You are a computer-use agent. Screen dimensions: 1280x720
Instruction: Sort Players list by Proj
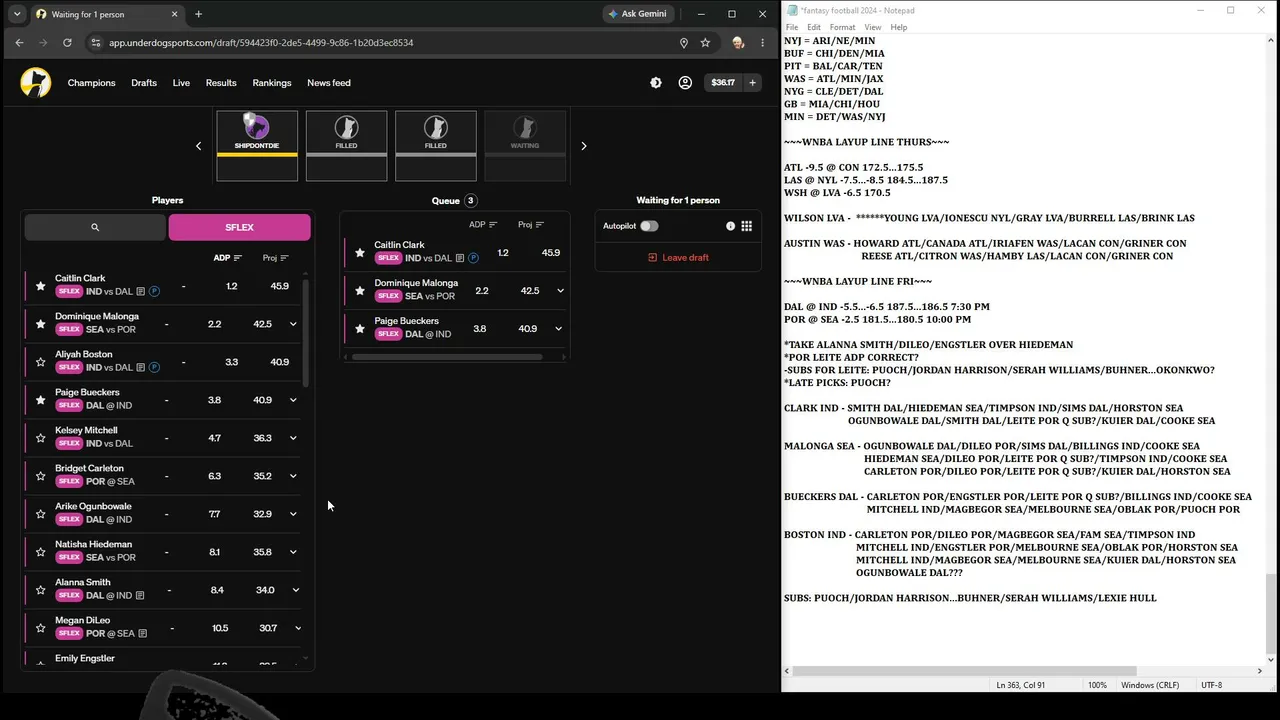[x=276, y=258]
